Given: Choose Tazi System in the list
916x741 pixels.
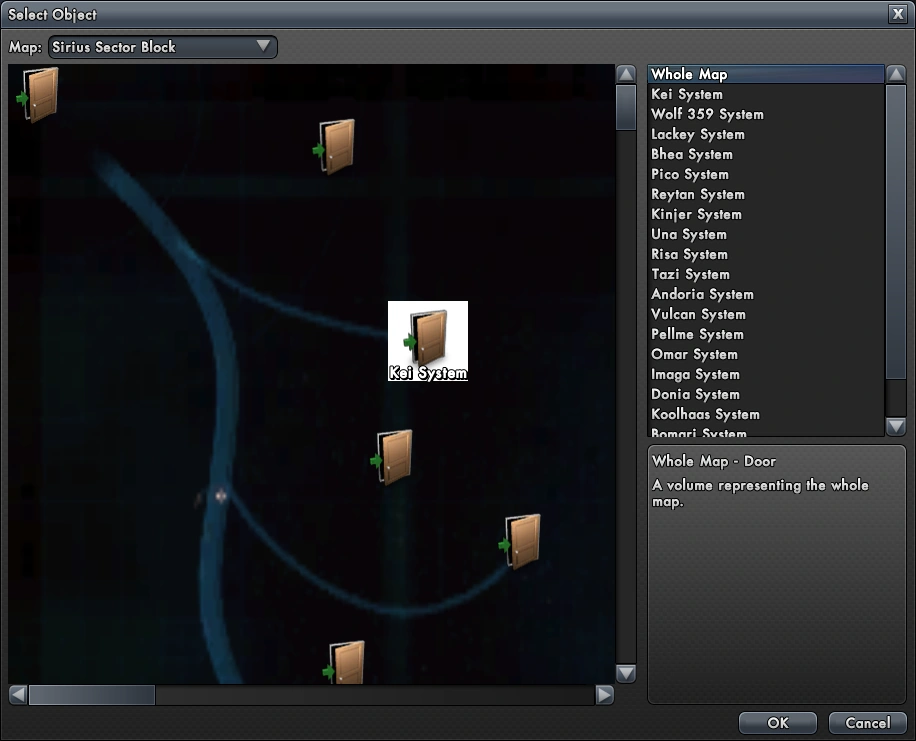Looking at the screenshot, I should click(x=766, y=274).
